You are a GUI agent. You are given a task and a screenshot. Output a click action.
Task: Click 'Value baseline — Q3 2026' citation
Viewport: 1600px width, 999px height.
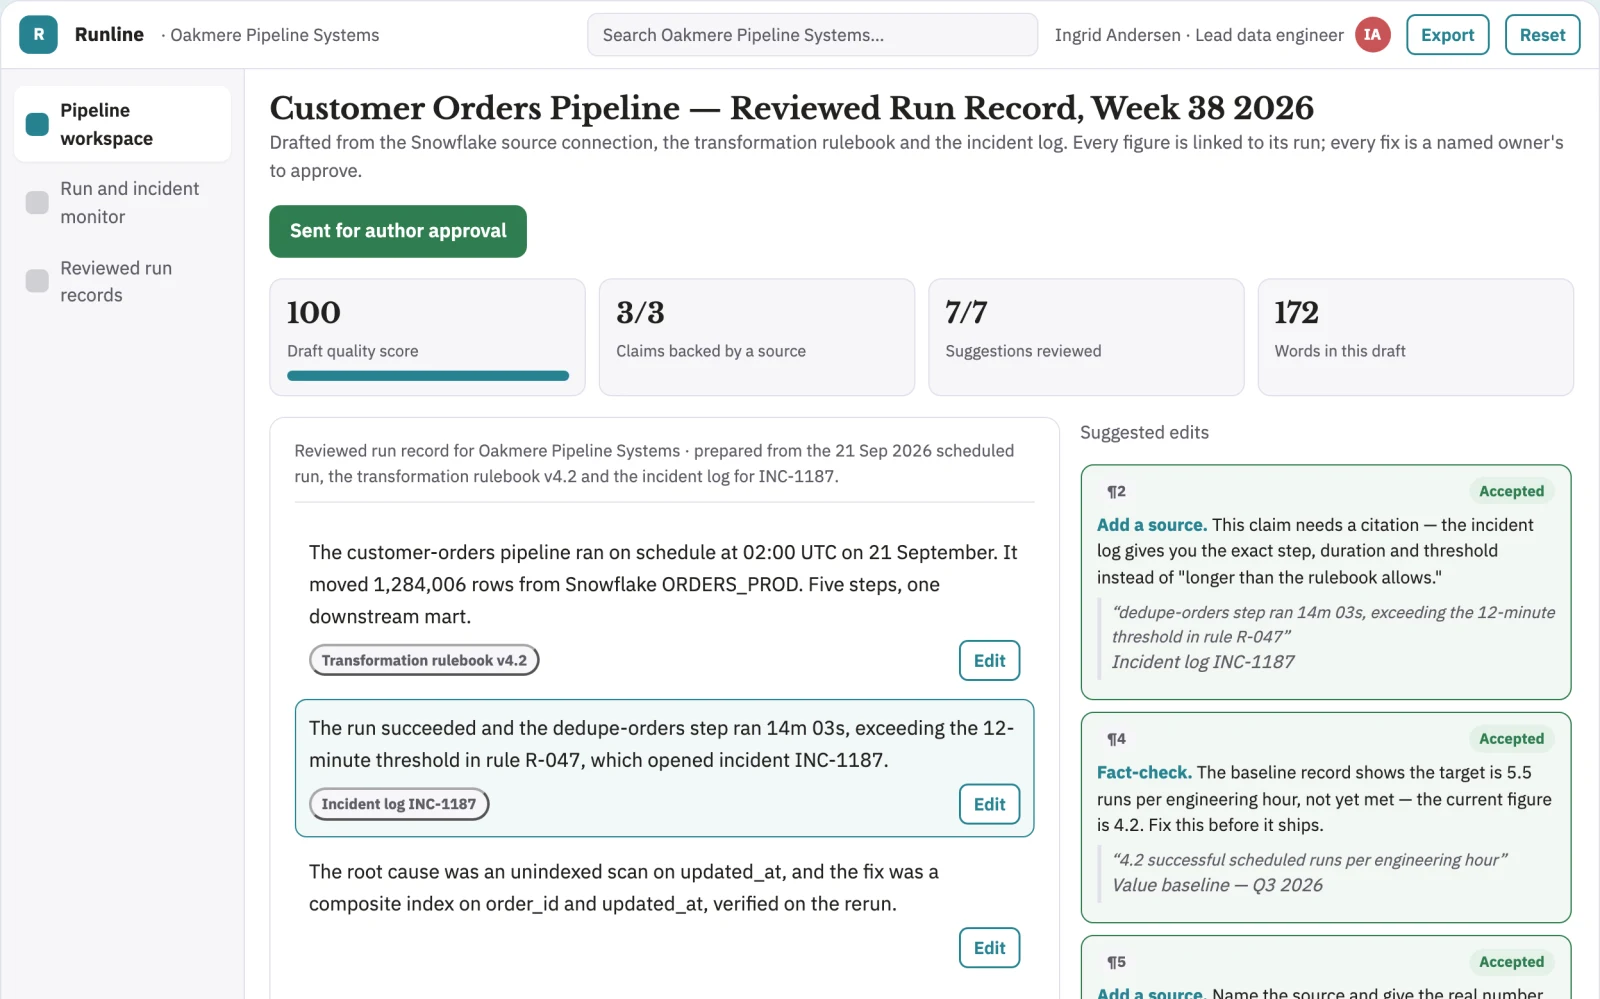pyautogui.click(x=1217, y=885)
